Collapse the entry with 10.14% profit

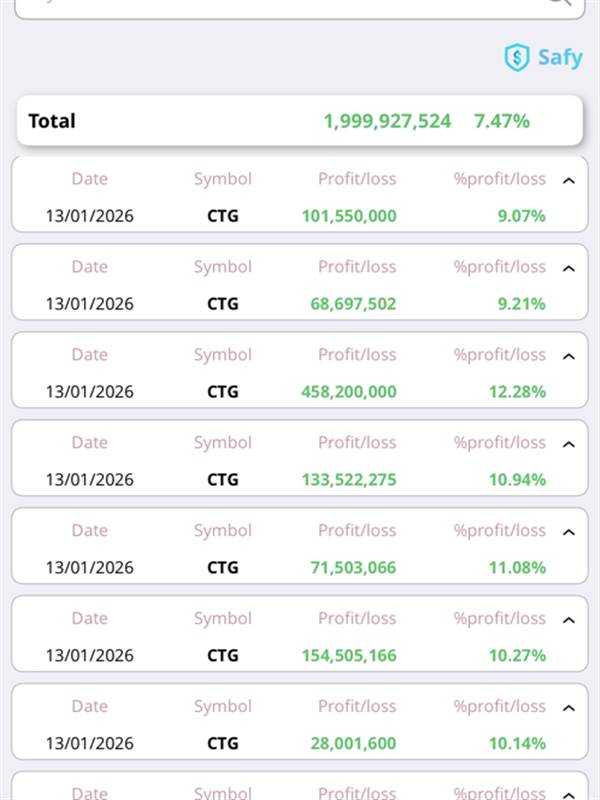(x=569, y=708)
